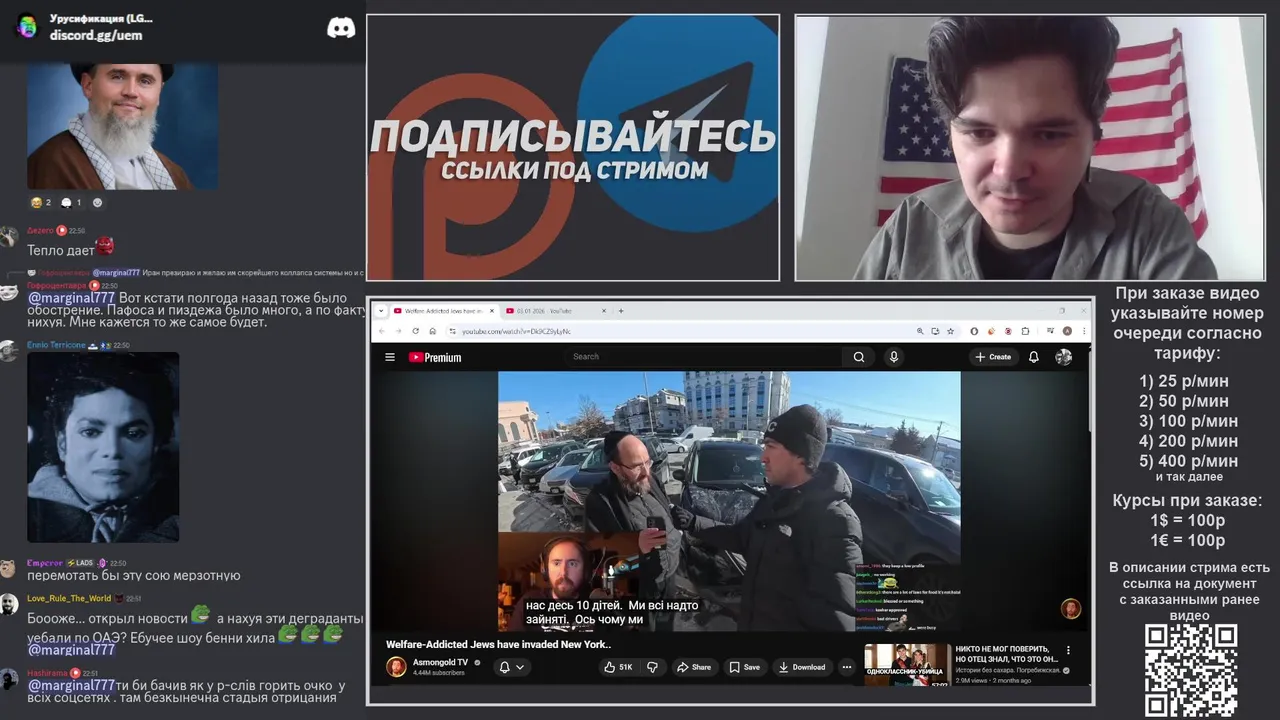1280x720 pixels.
Task: Add a reaction with the smiley button
Action: (x=97, y=202)
